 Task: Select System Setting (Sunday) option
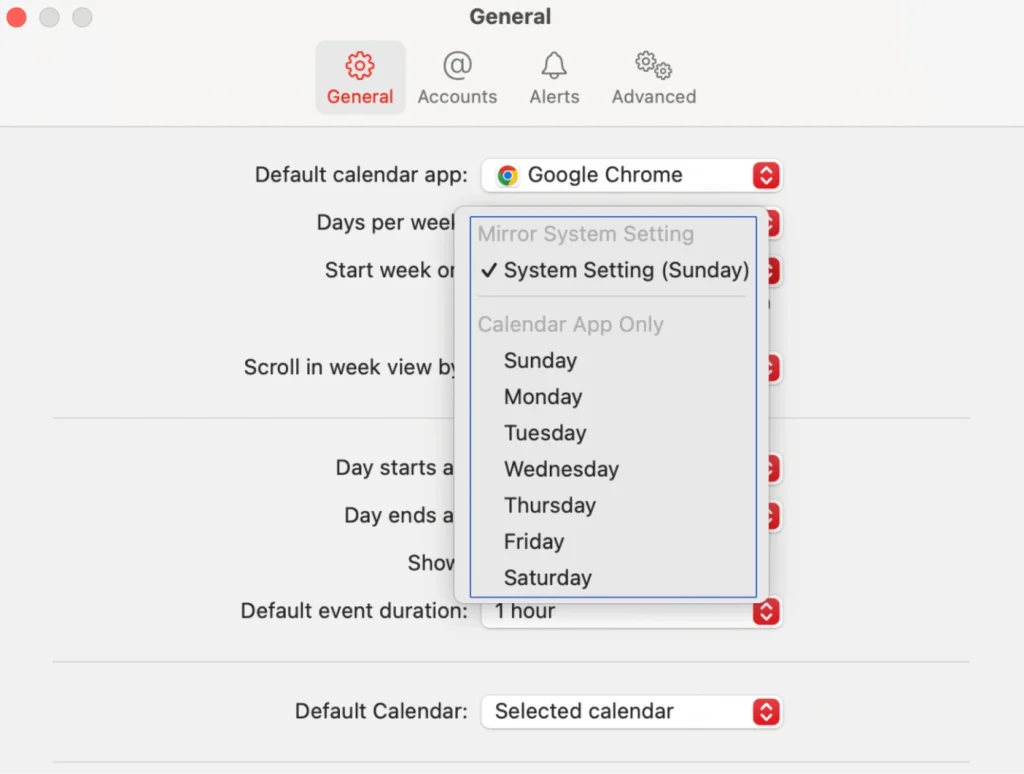(x=626, y=270)
